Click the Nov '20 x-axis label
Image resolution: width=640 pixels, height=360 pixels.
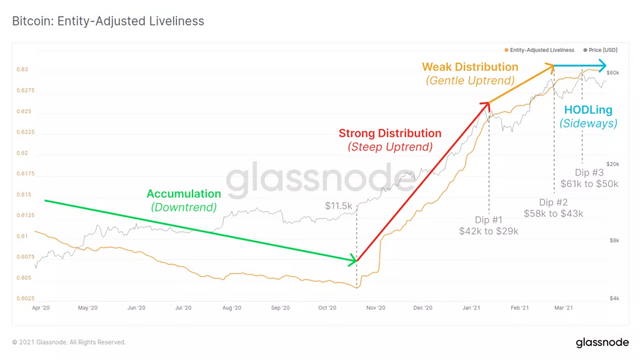pos(376,308)
